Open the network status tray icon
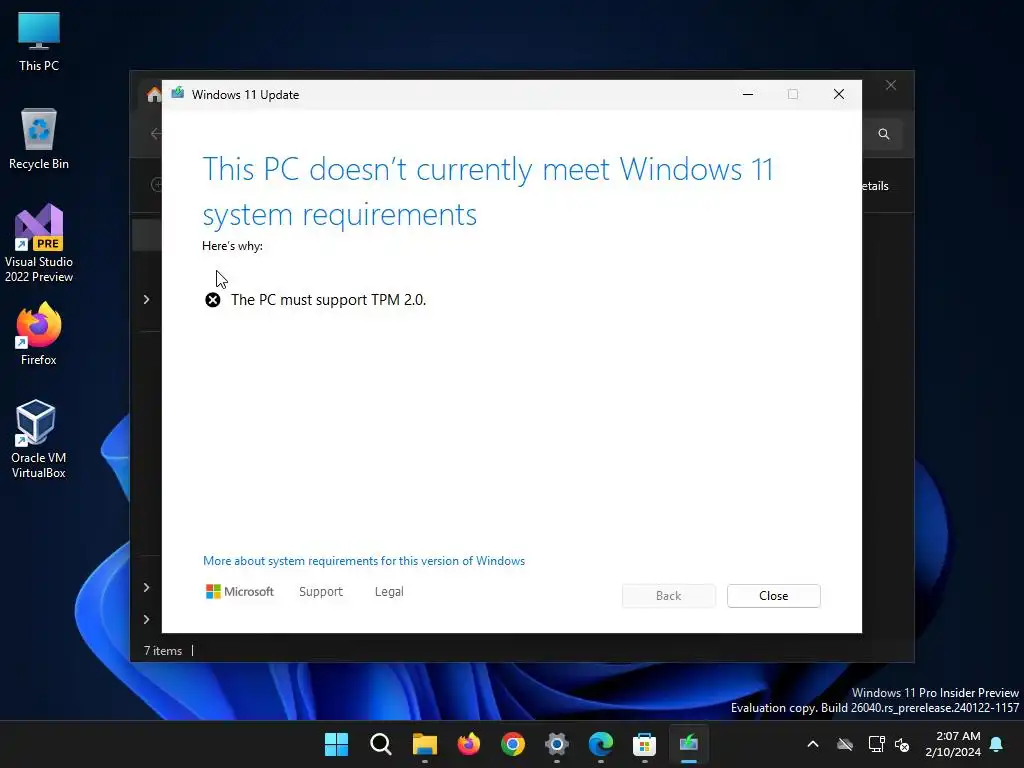 [876, 744]
